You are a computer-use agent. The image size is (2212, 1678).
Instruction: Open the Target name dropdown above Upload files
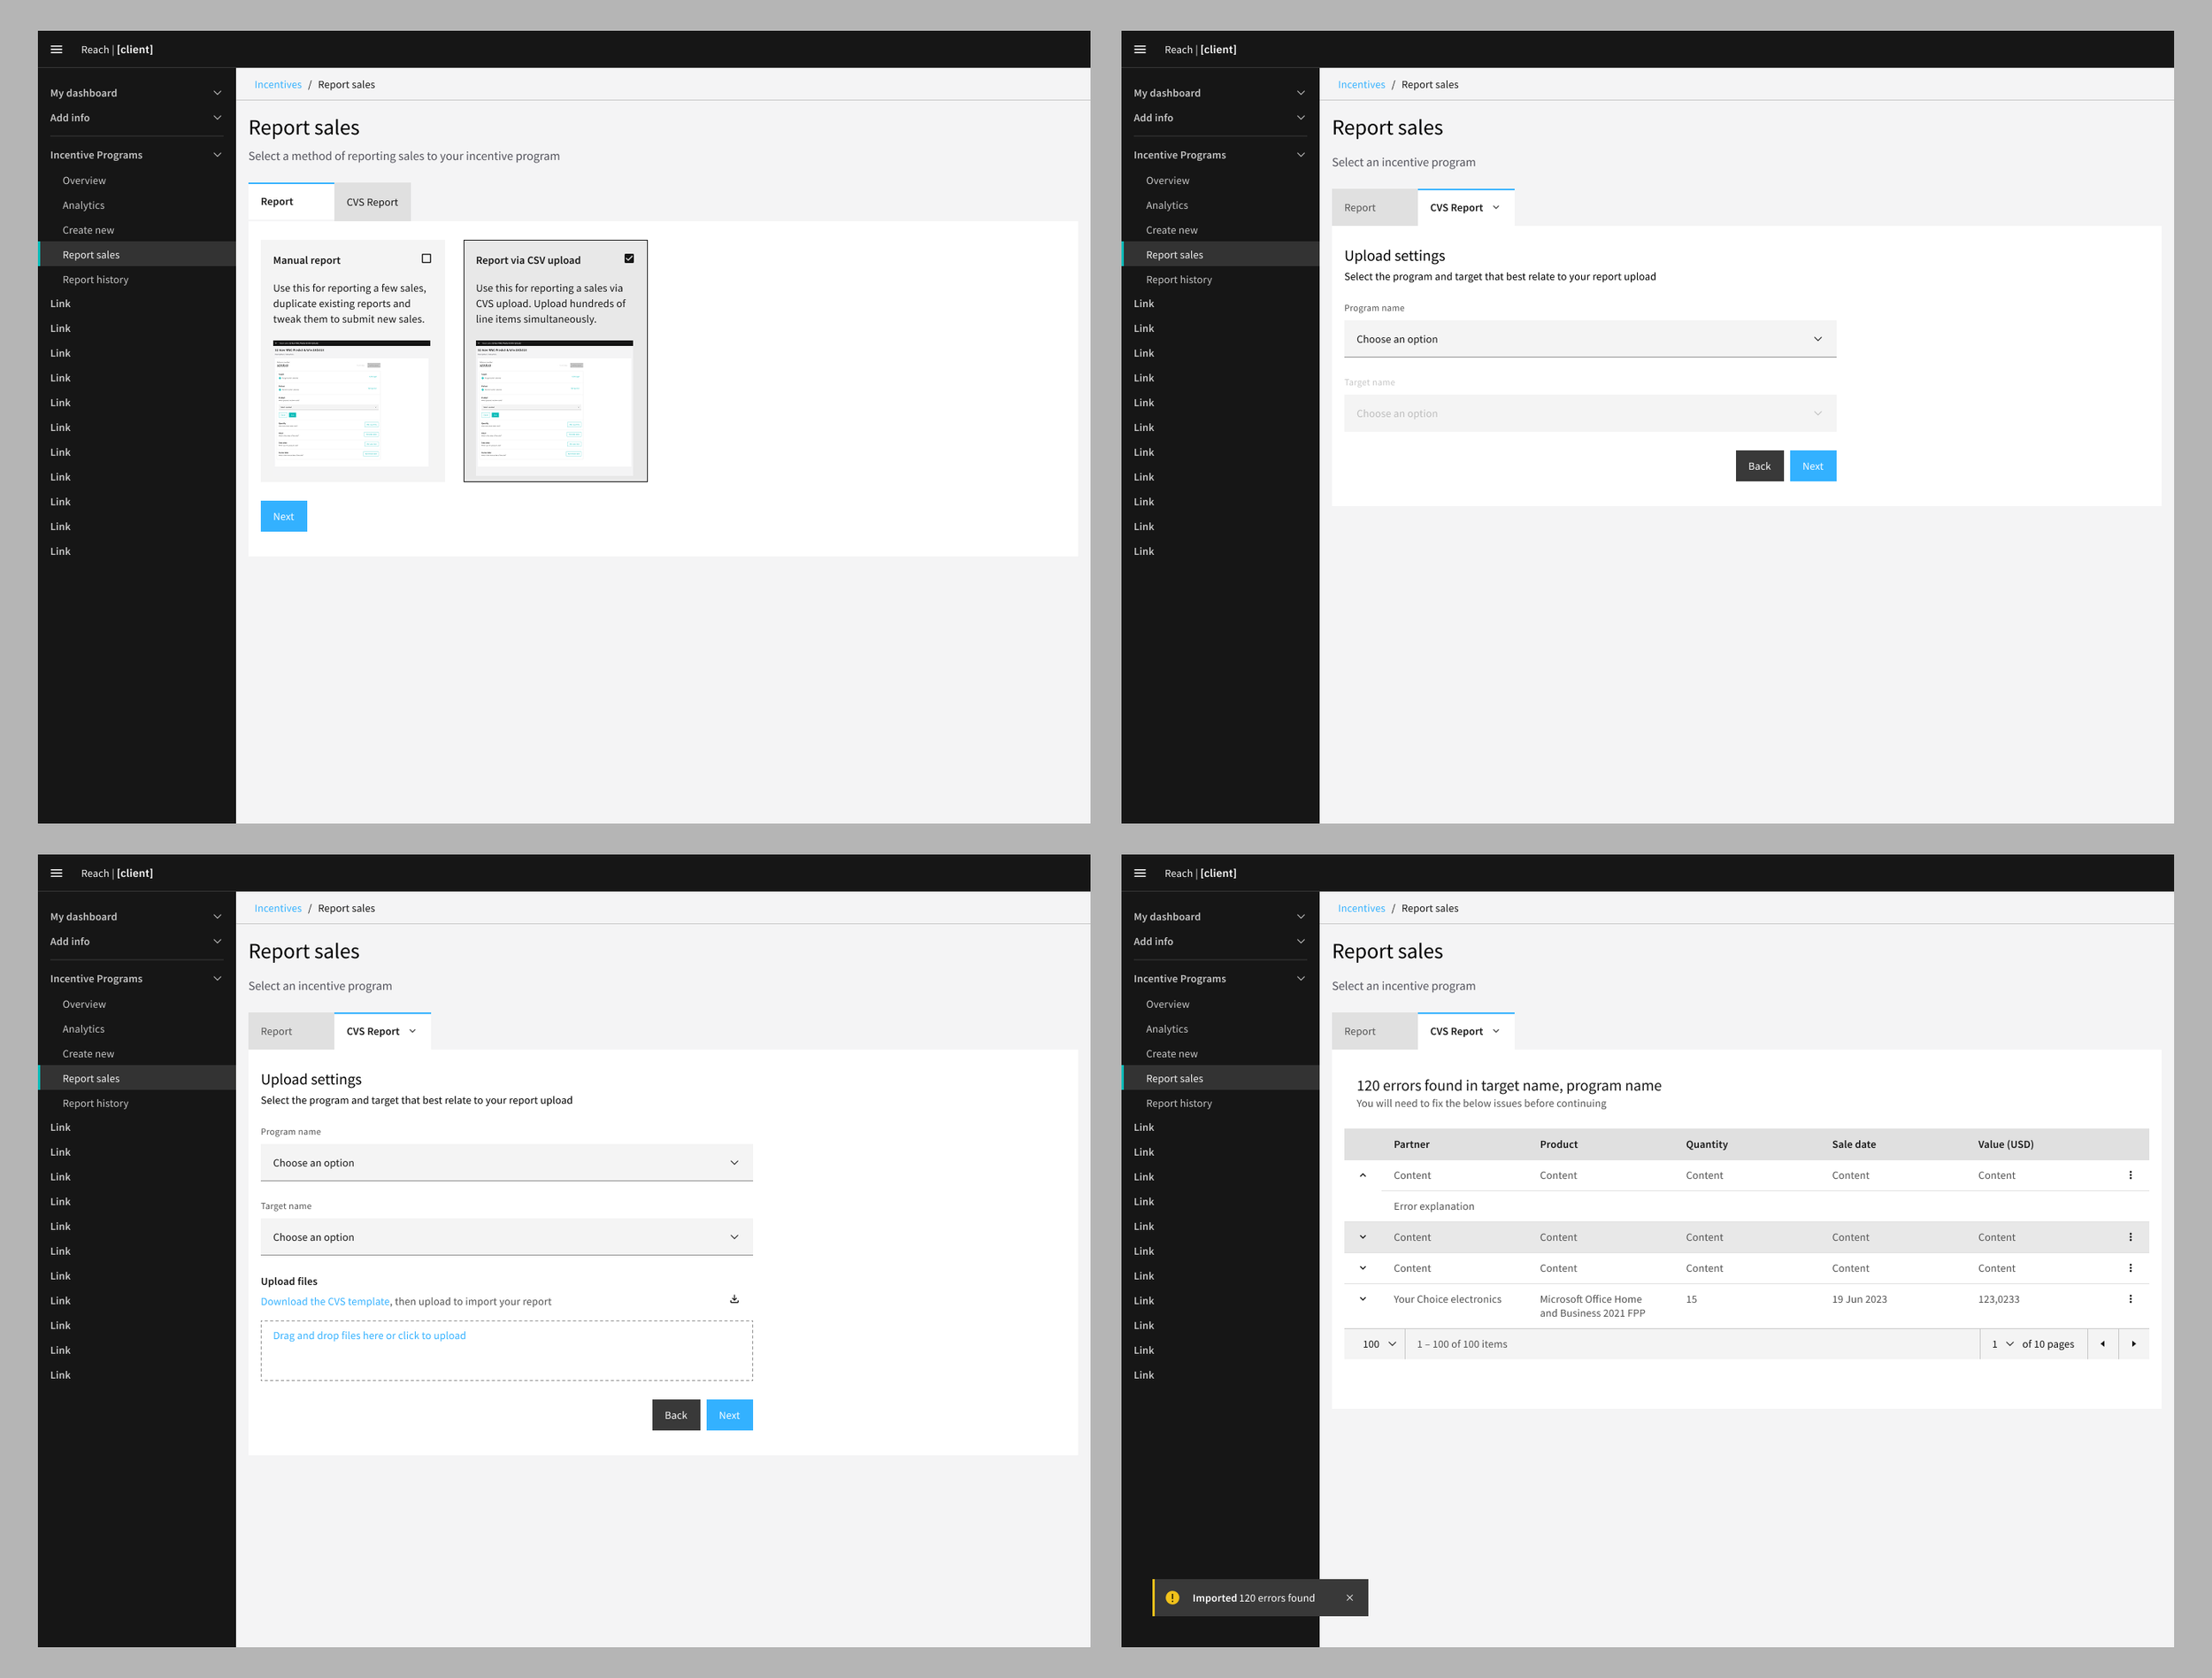pyautogui.click(x=506, y=1237)
